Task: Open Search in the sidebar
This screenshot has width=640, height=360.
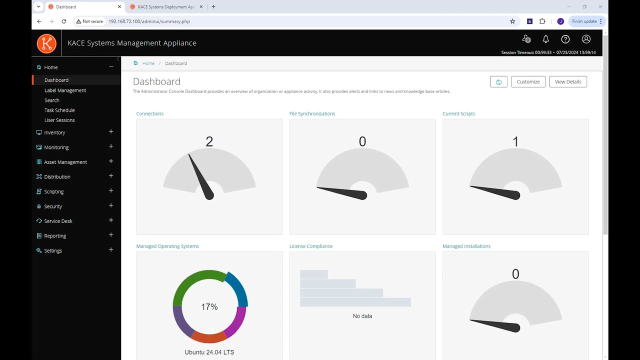Action: tap(52, 100)
